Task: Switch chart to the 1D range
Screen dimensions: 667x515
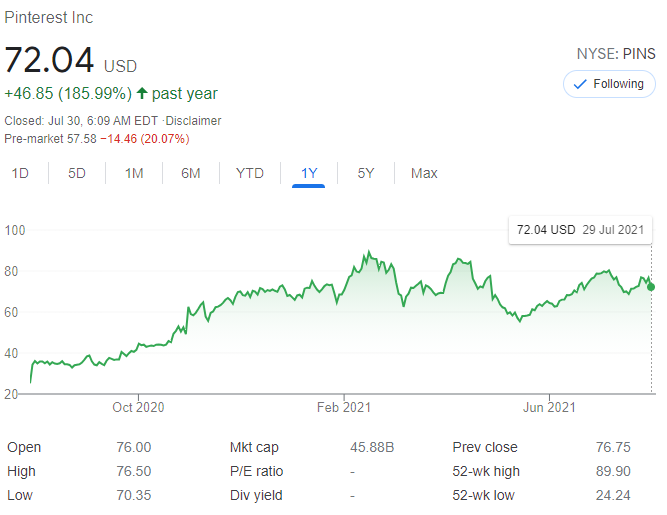Action: coord(20,173)
